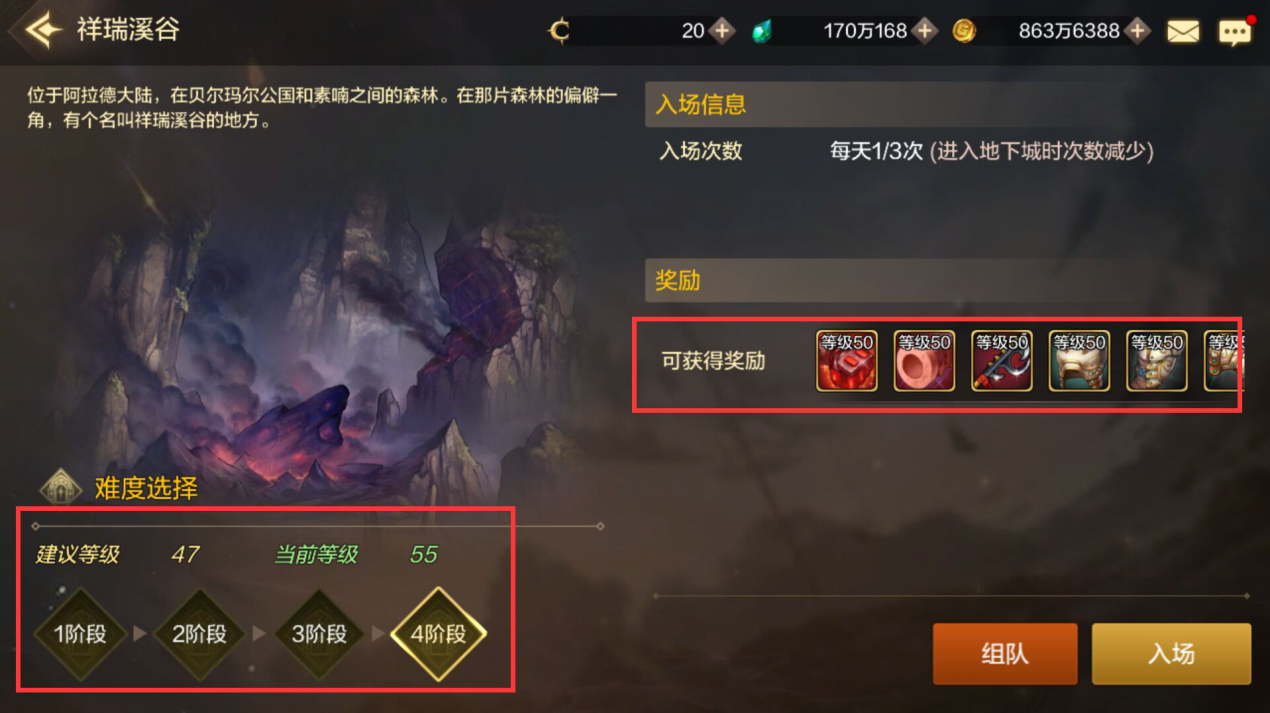Select the red axe weapon reward icon
1270x713 pixels.
pyautogui.click(x=1002, y=360)
